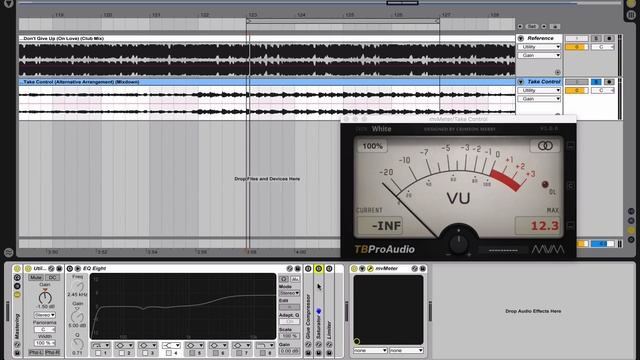Screen dimensions: 640x360
Task: Click the mvMeter wrench configure icon
Action: tap(370, 269)
